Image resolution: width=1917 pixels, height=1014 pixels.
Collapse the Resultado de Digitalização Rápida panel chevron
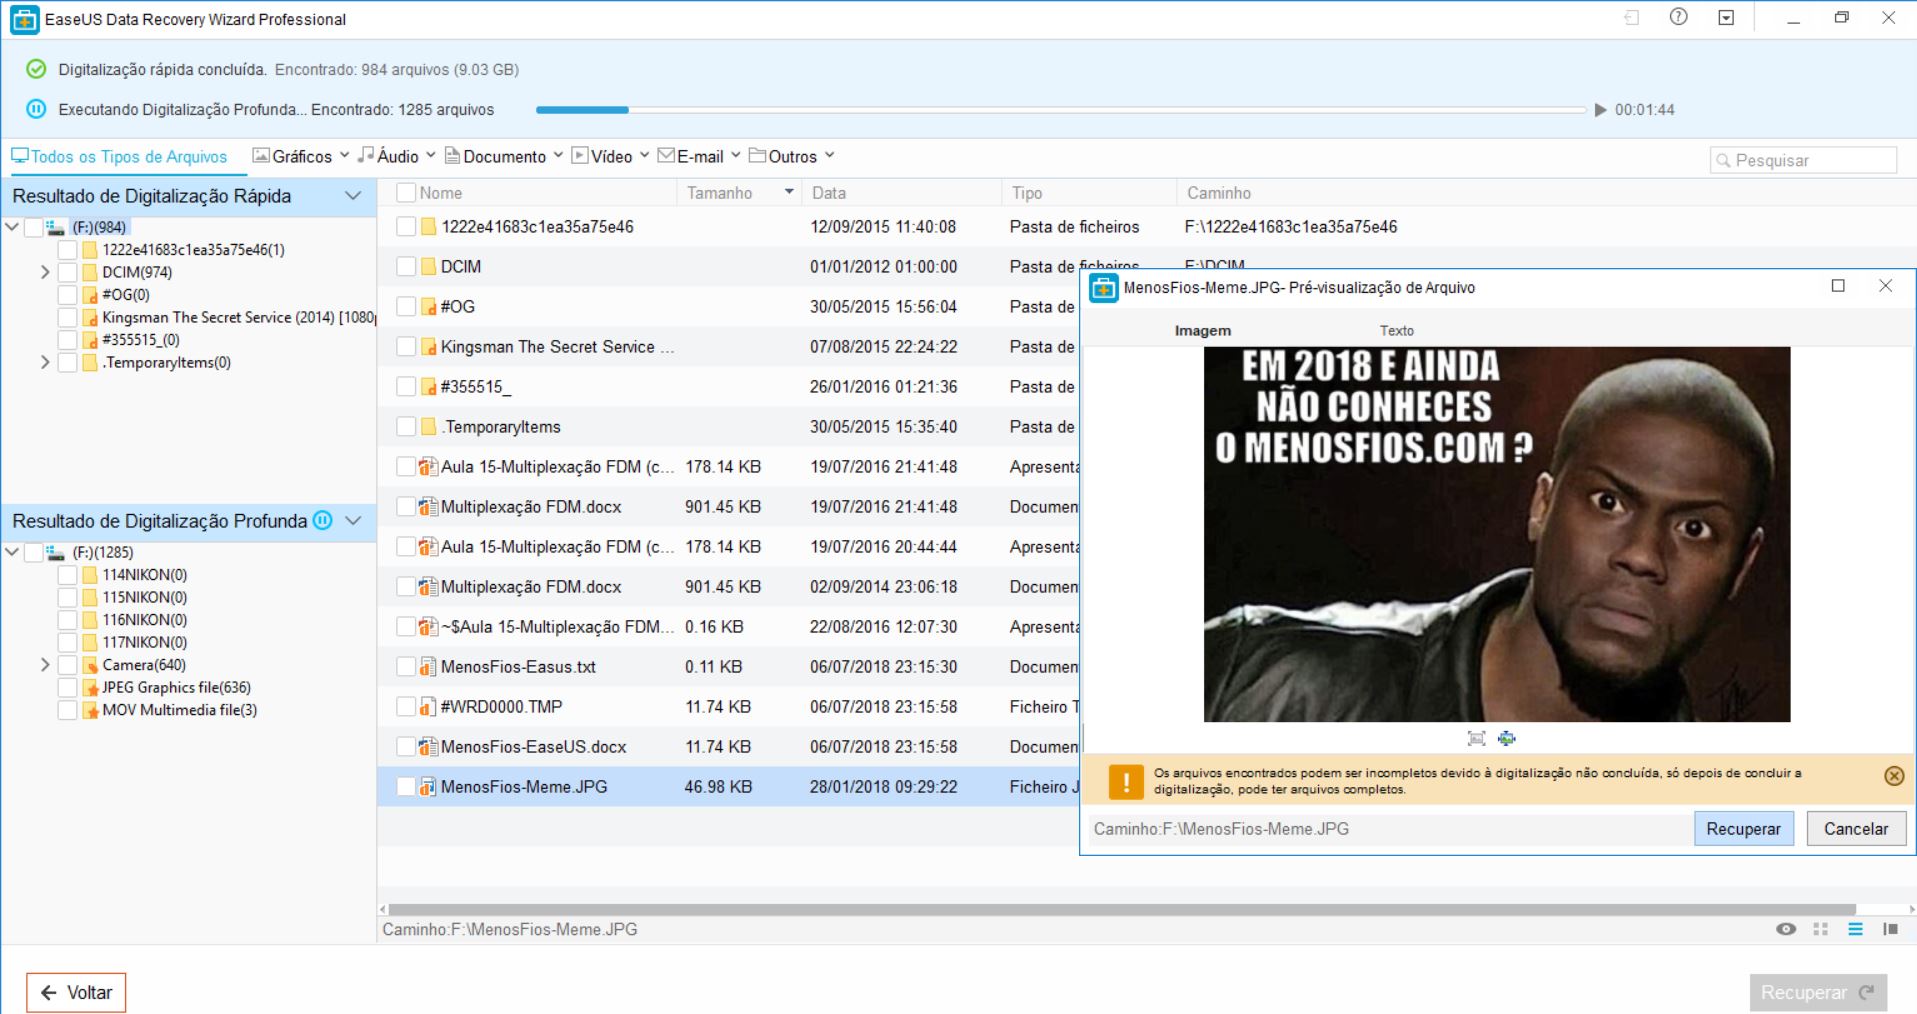pos(353,196)
